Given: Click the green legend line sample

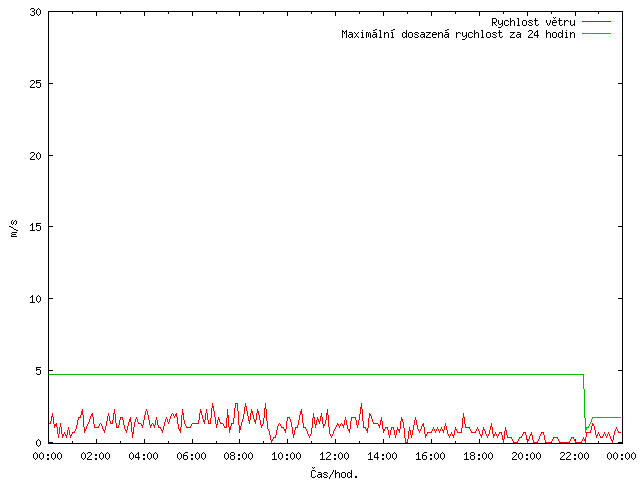Looking at the screenshot, I should click(596, 34).
